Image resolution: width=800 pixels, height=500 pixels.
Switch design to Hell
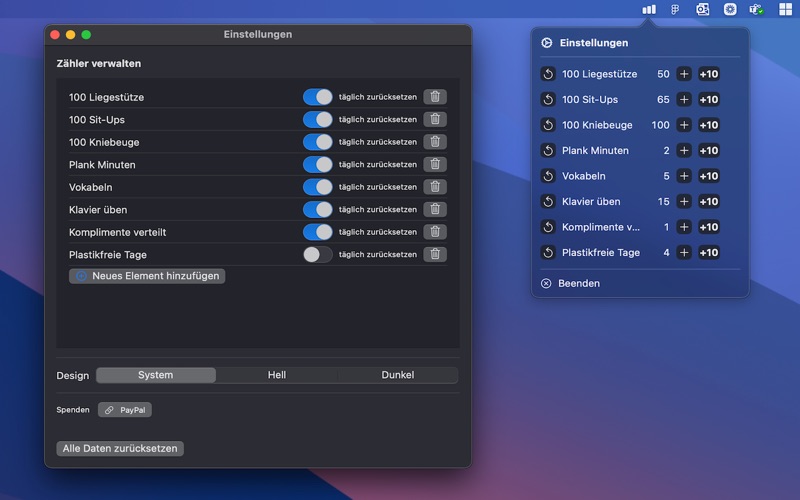277,375
